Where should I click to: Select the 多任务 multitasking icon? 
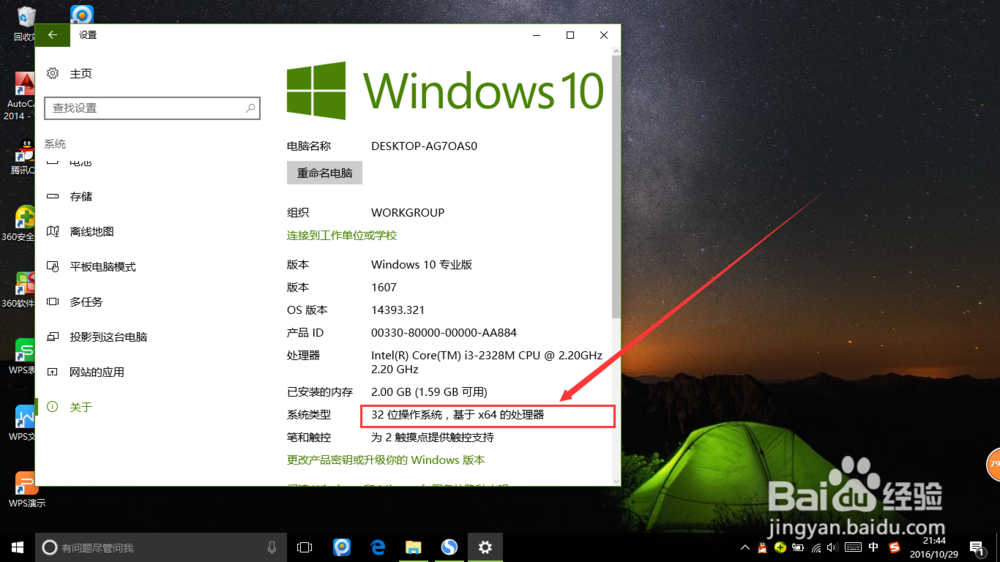pyautogui.click(x=53, y=302)
